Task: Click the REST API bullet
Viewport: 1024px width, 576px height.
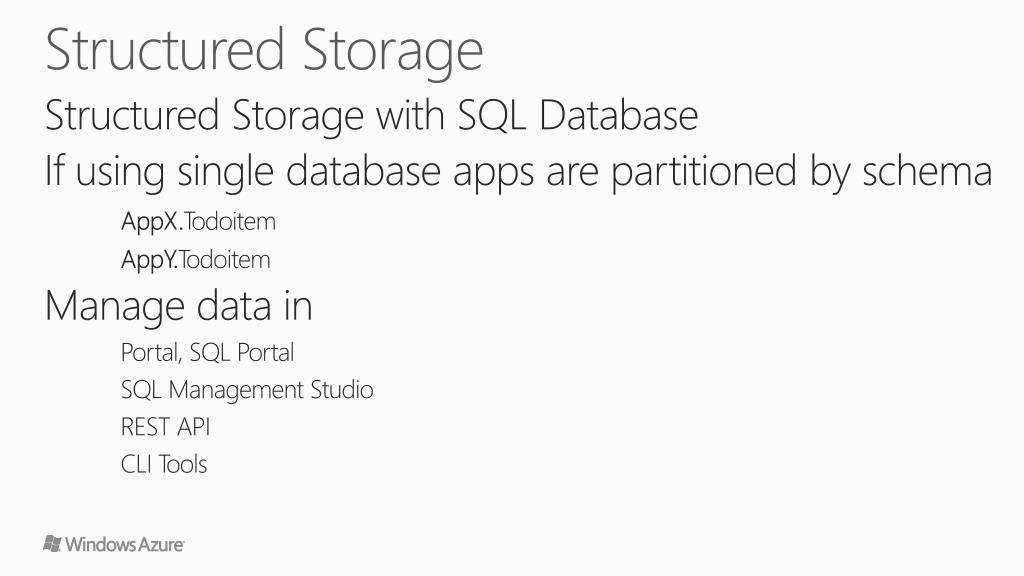Action: [x=165, y=427]
